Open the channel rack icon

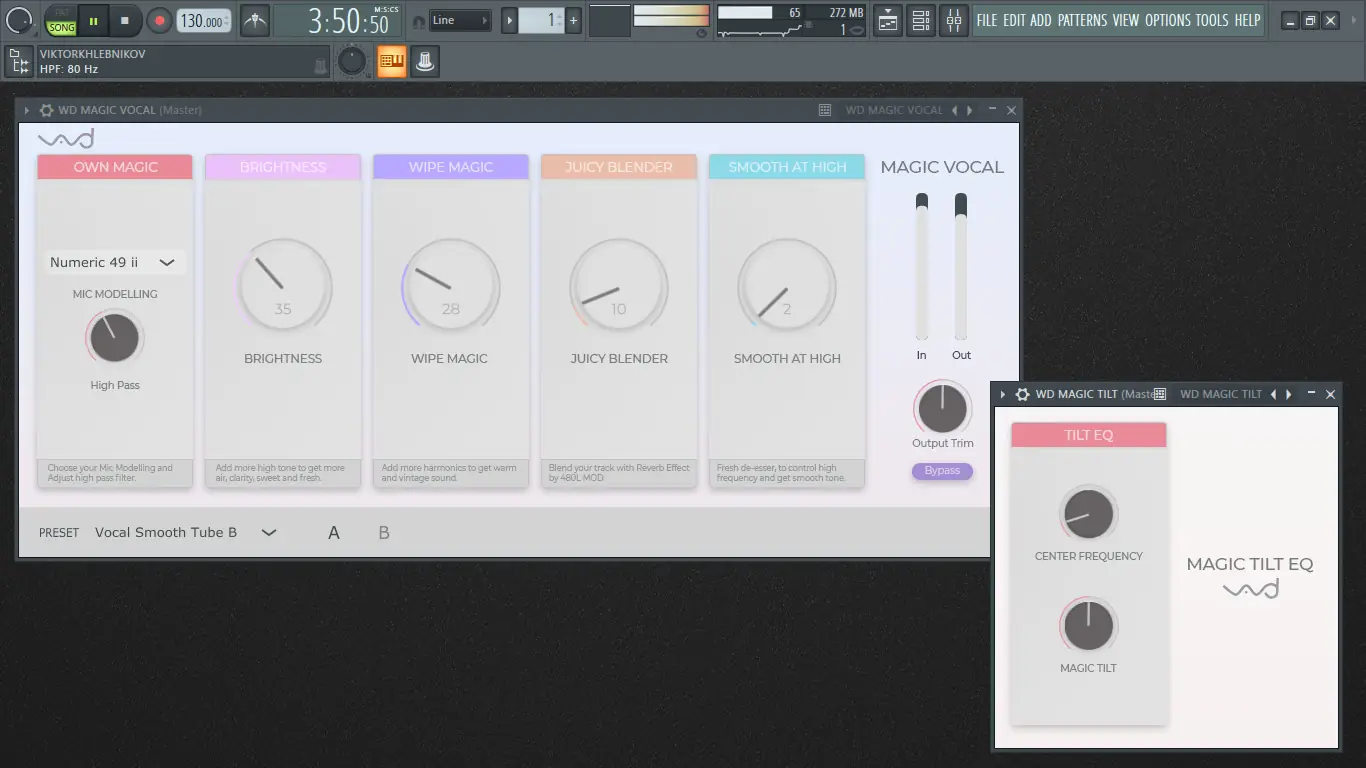coord(921,20)
